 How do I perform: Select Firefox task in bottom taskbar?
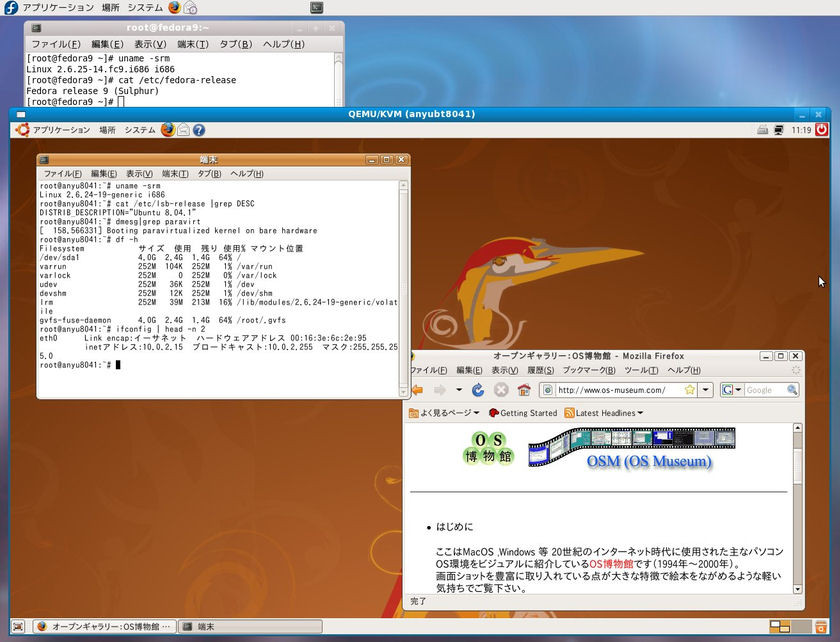104,626
